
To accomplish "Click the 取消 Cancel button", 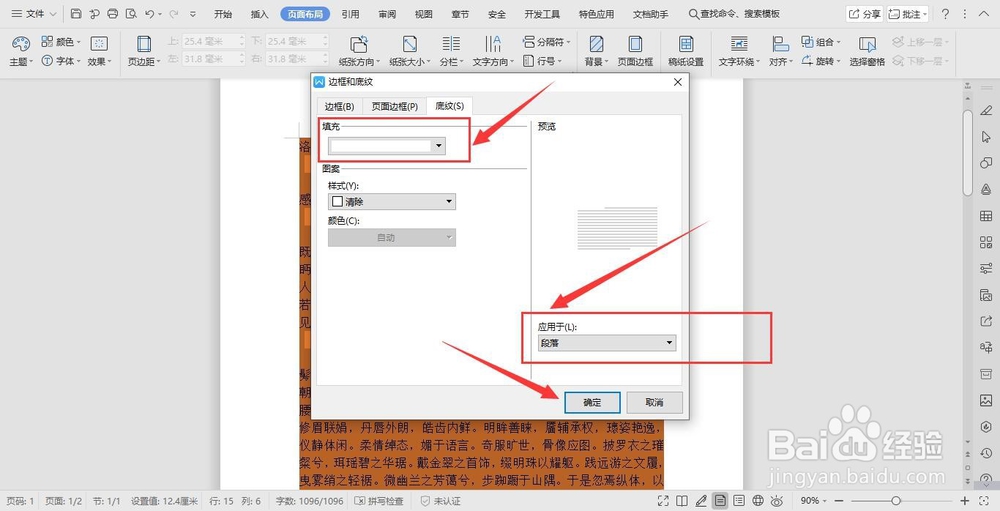I will [654, 403].
